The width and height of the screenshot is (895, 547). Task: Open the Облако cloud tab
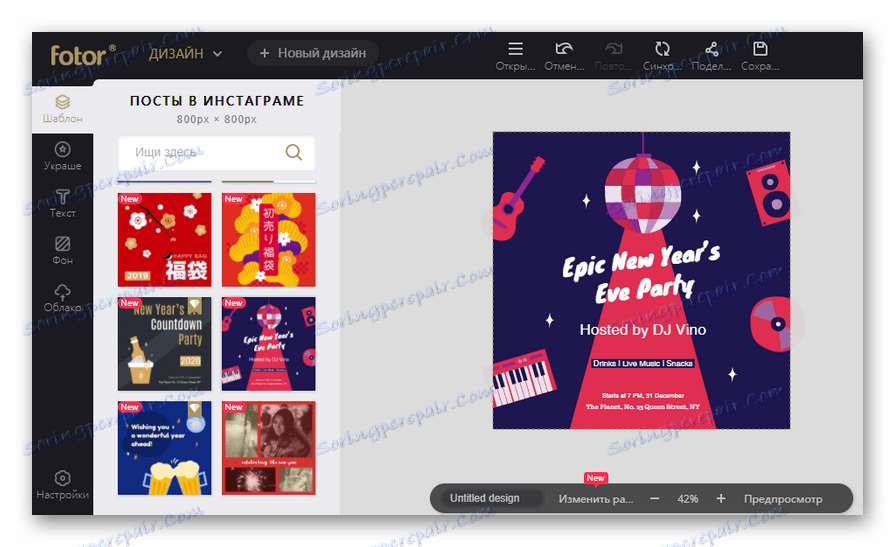[62, 298]
